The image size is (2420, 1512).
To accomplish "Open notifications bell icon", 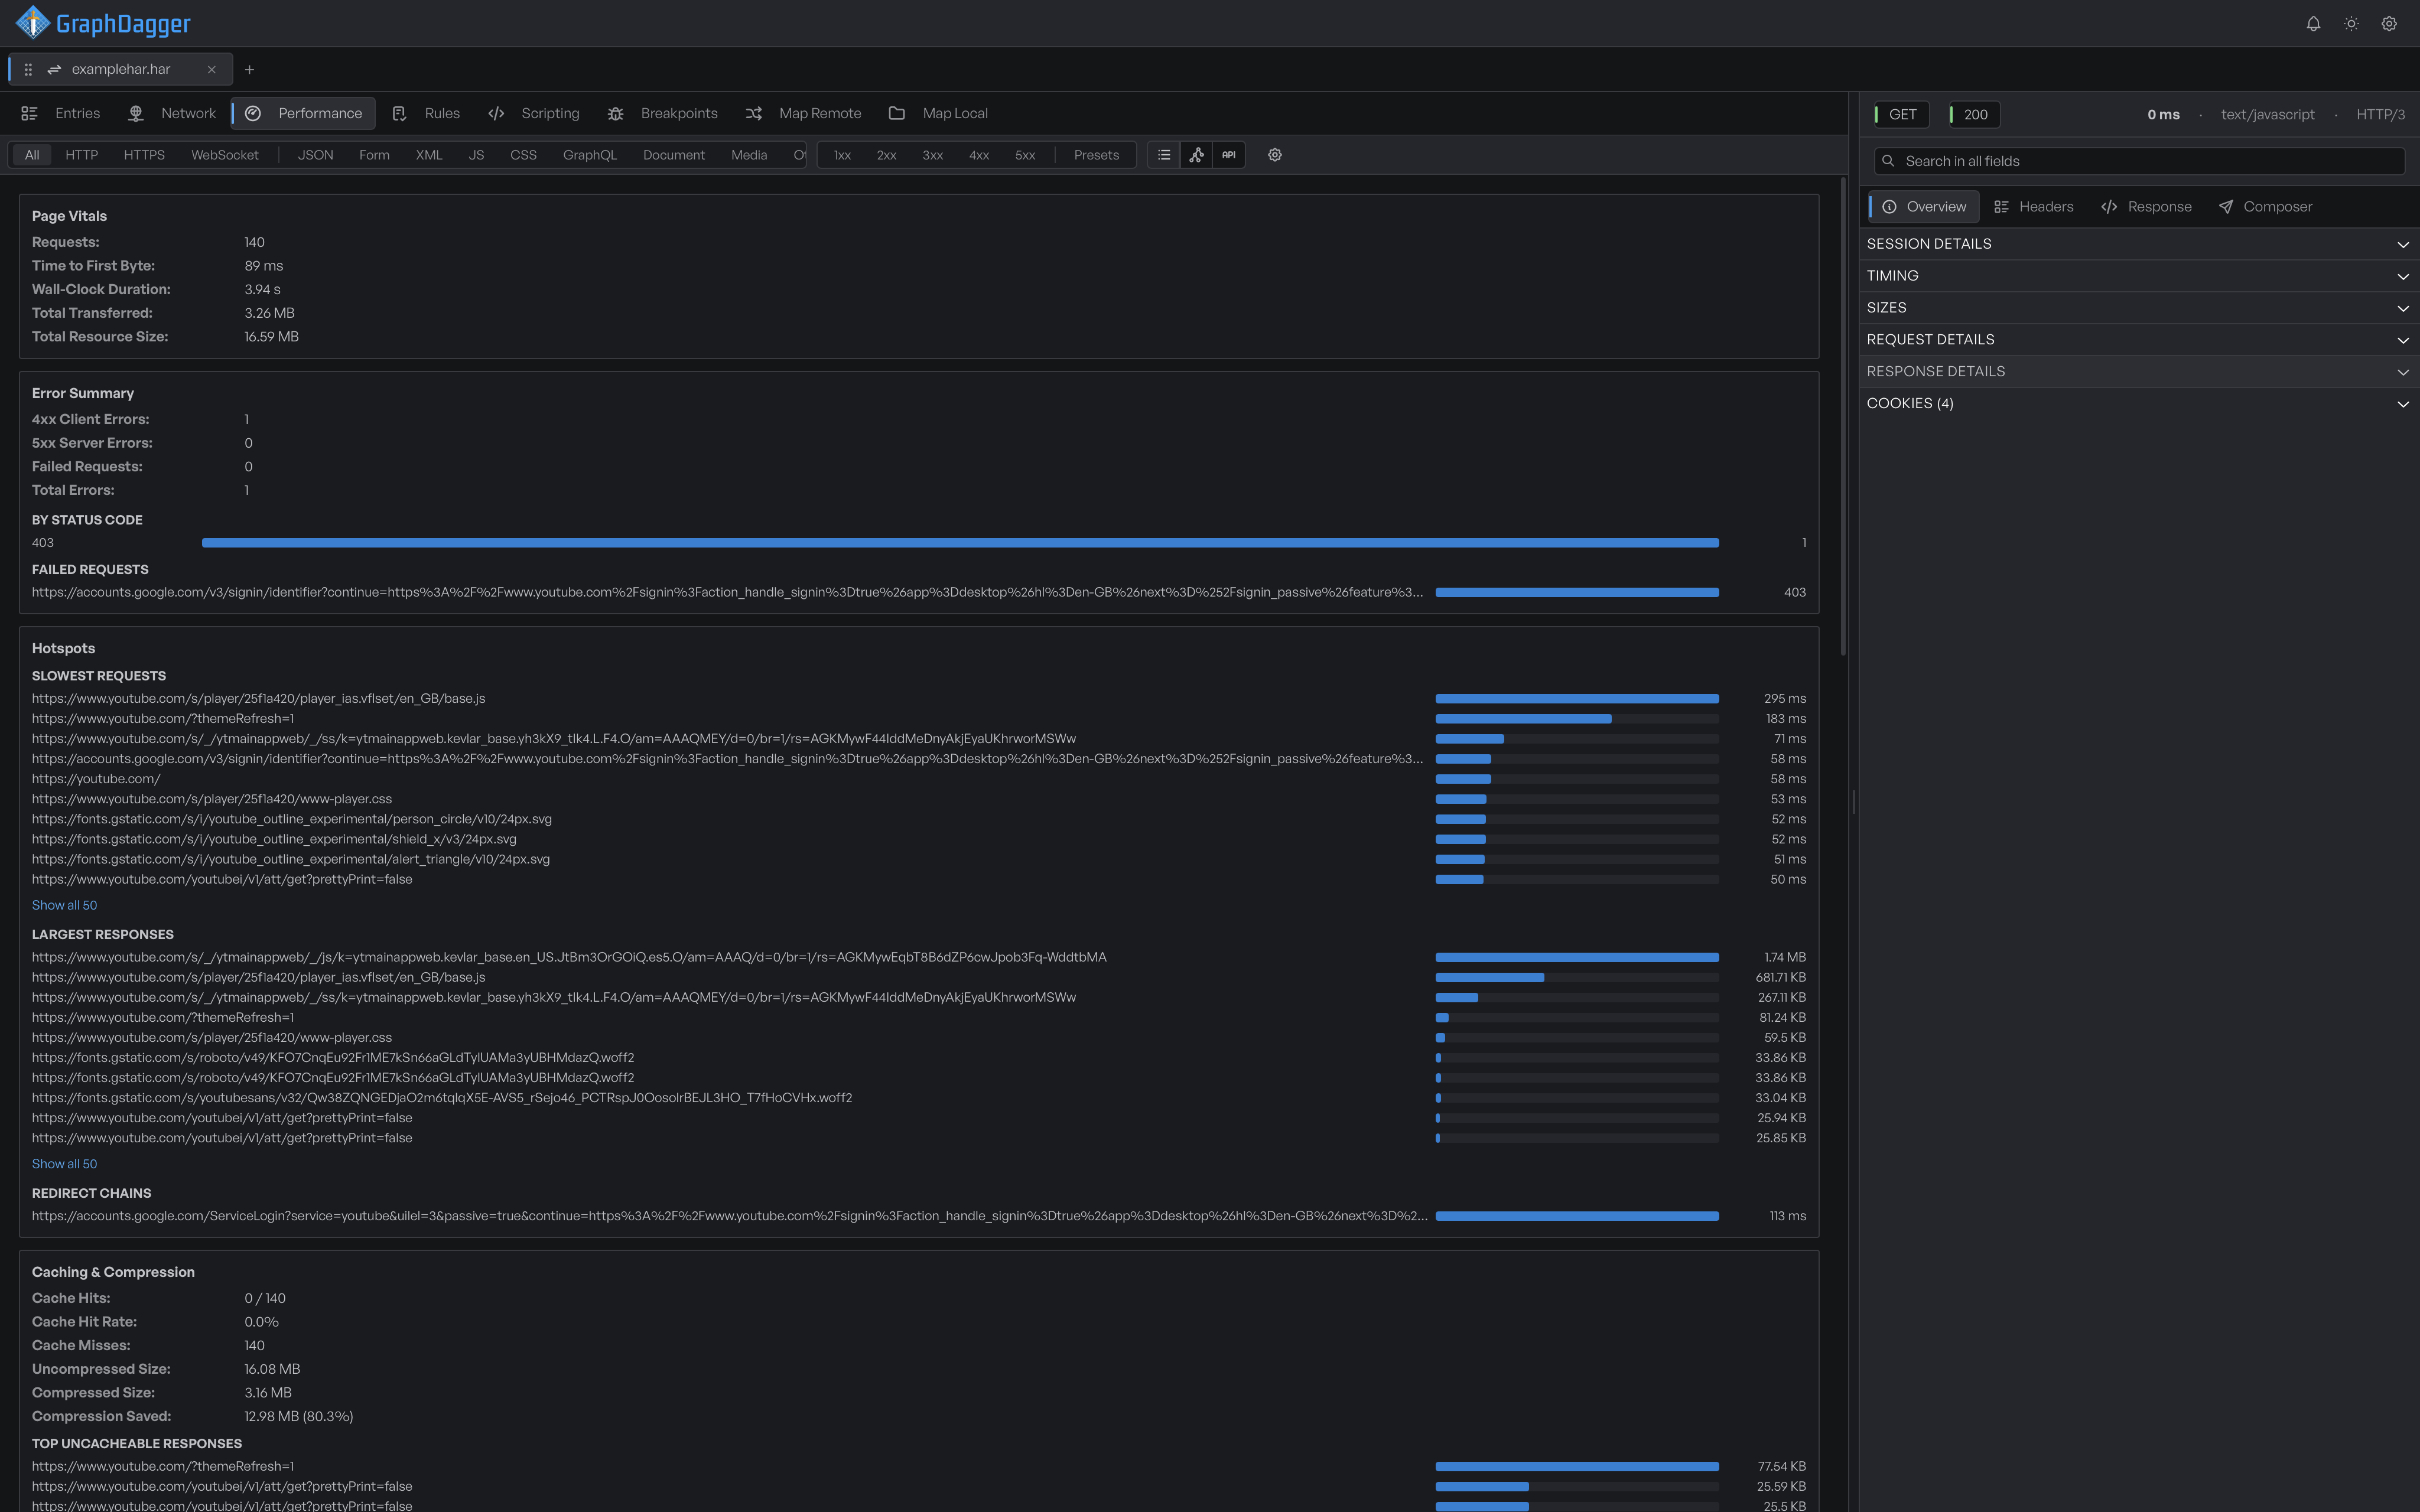I will (2313, 24).
